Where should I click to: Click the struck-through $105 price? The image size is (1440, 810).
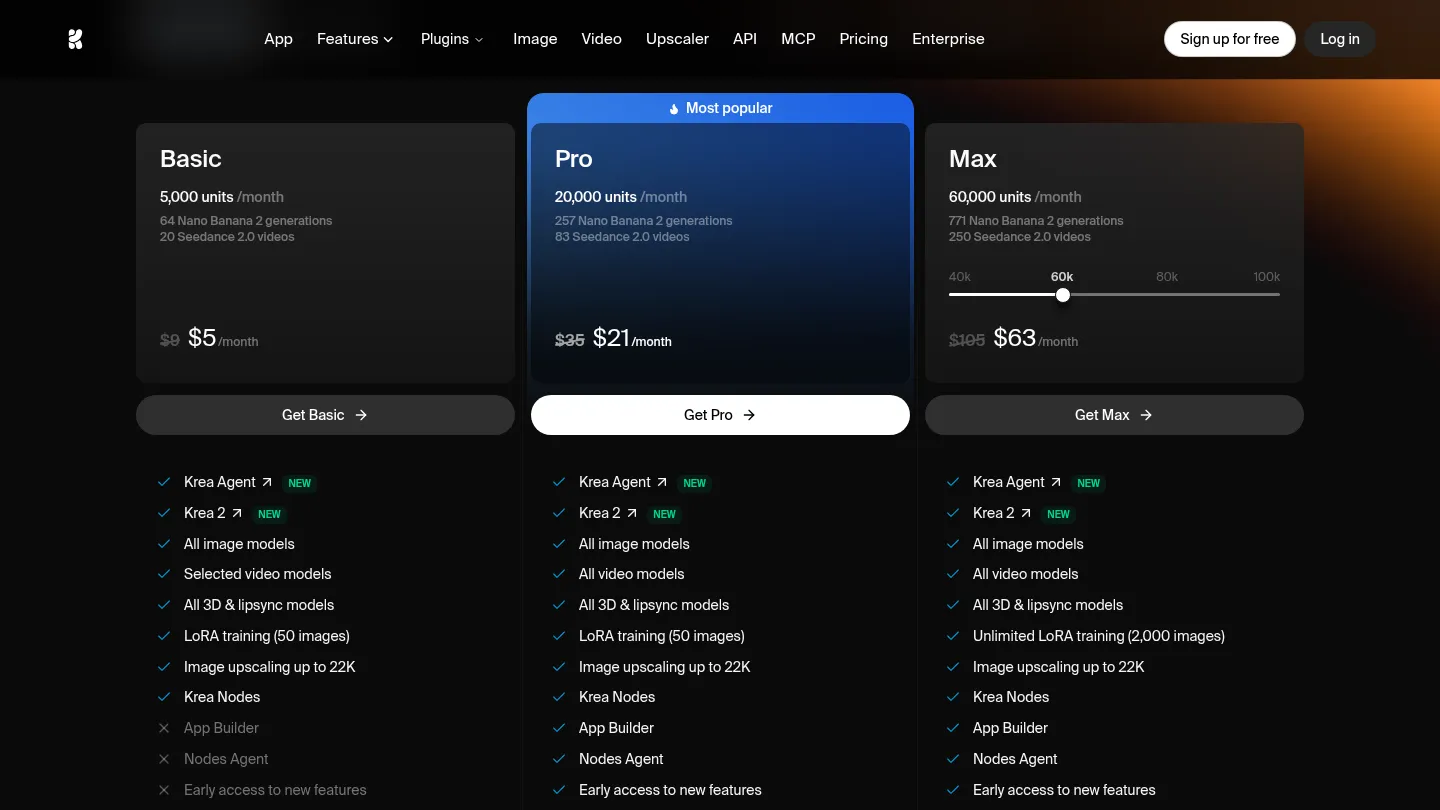pos(967,340)
